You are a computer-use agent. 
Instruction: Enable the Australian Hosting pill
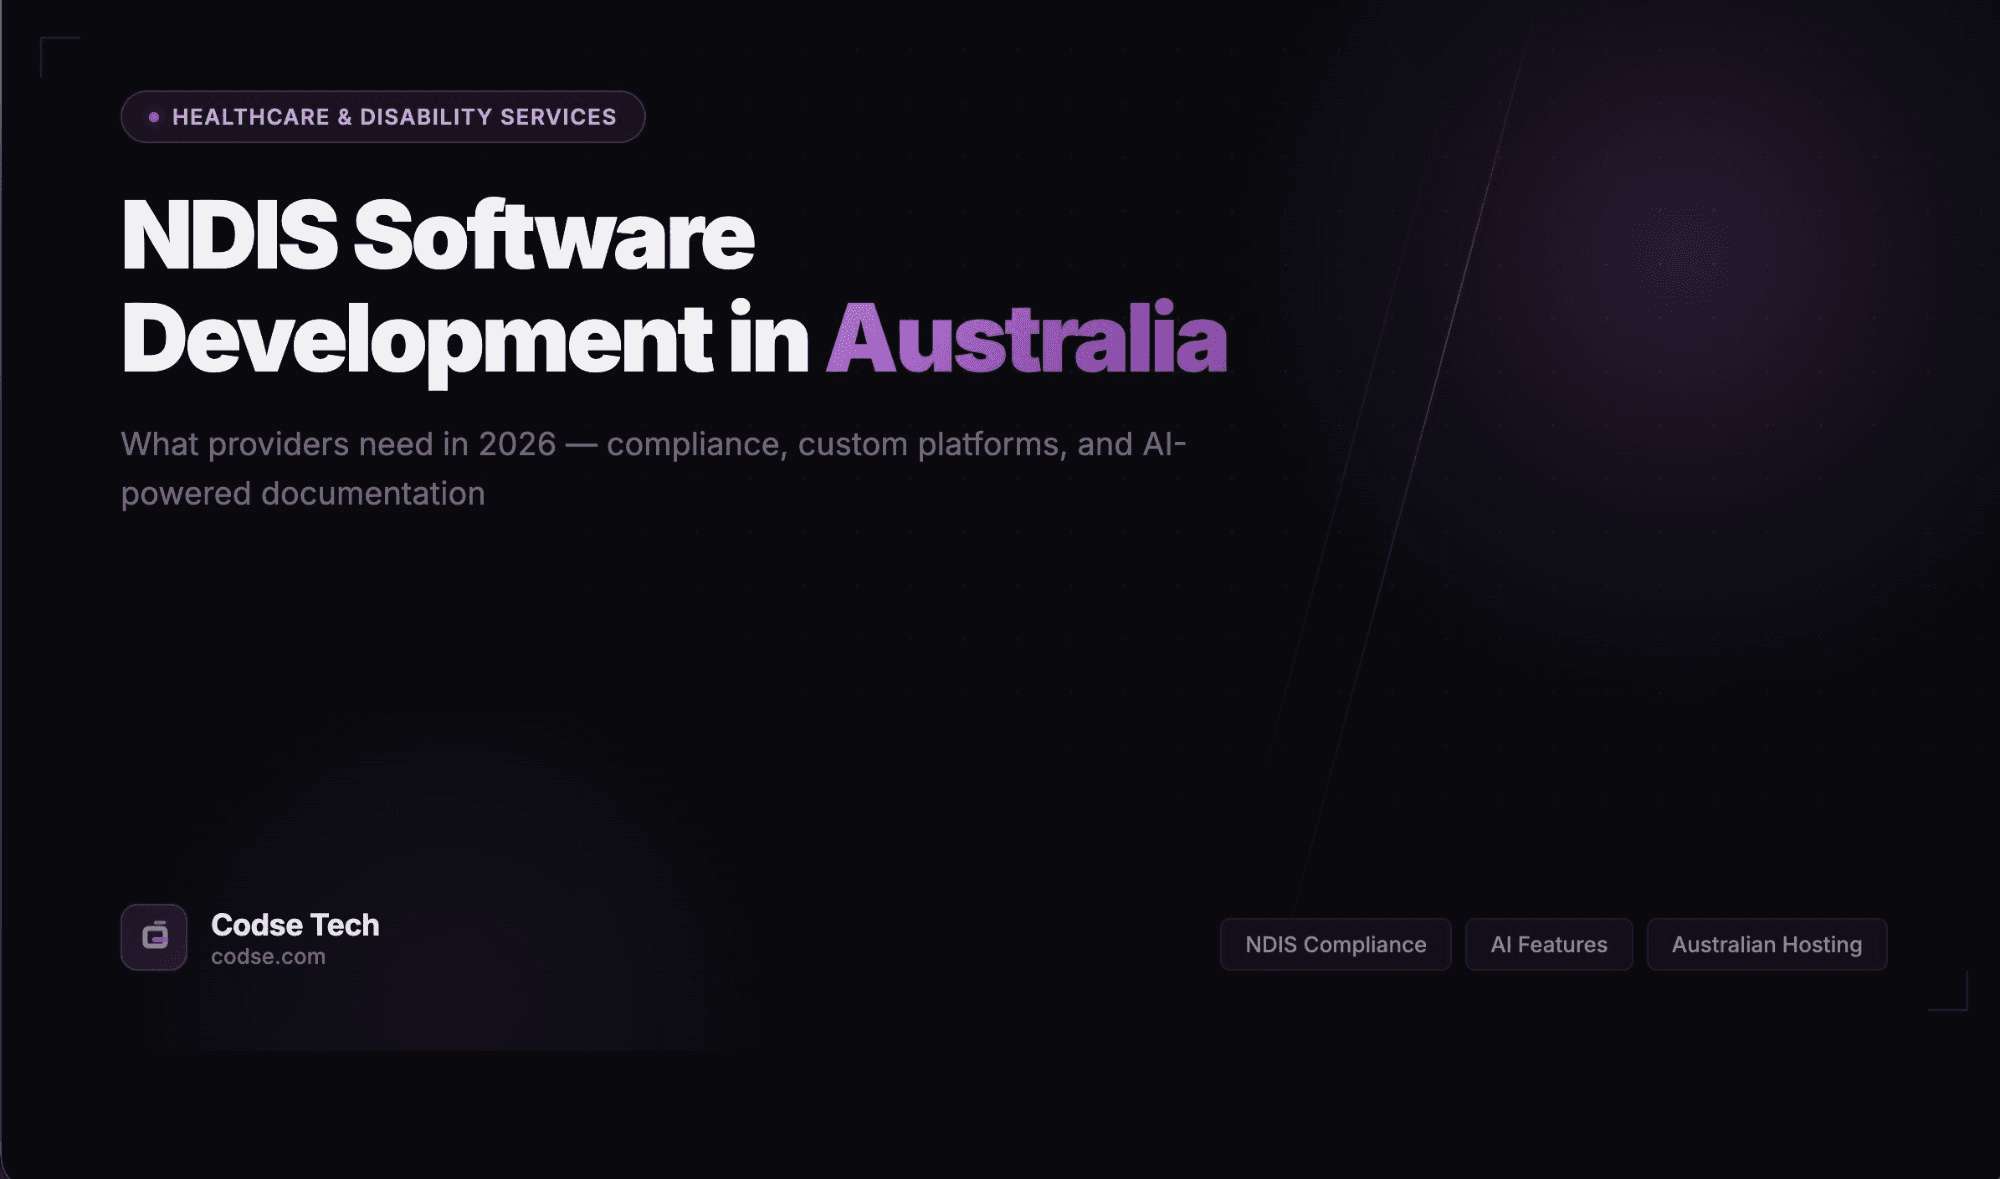[1767, 944]
